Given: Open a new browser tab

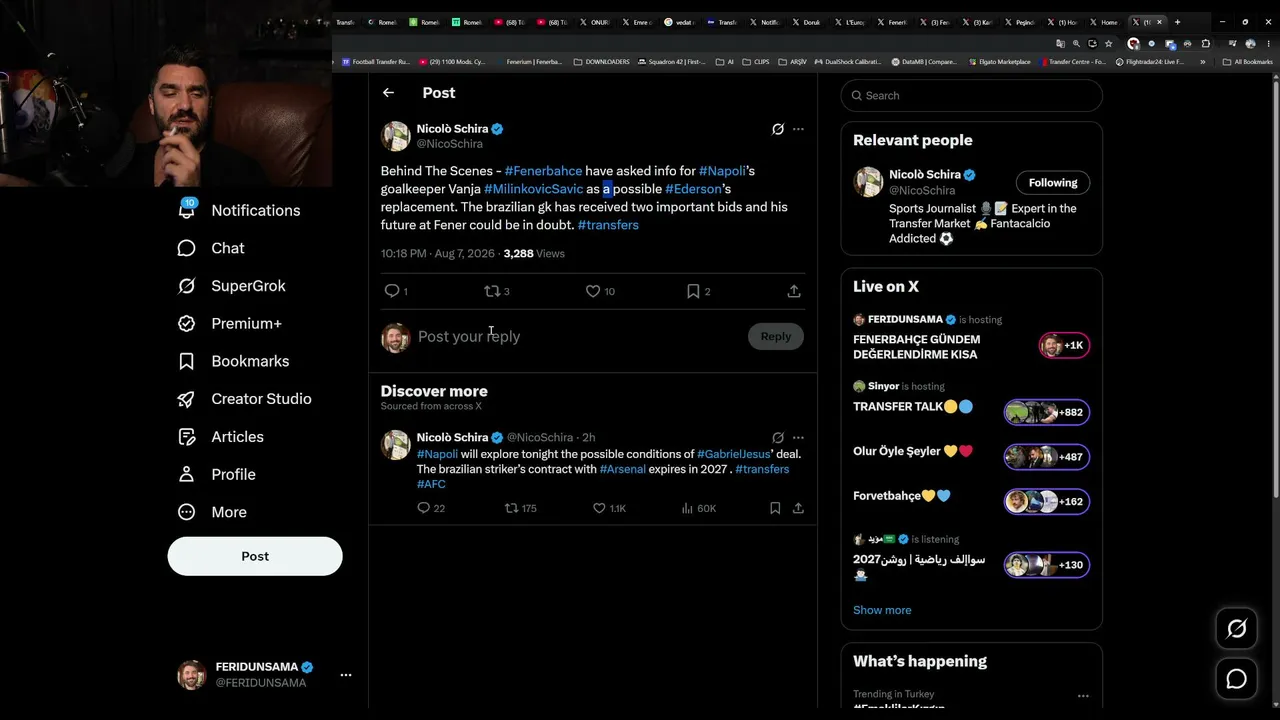Looking at the screenshot, I should pos(1177,22).
